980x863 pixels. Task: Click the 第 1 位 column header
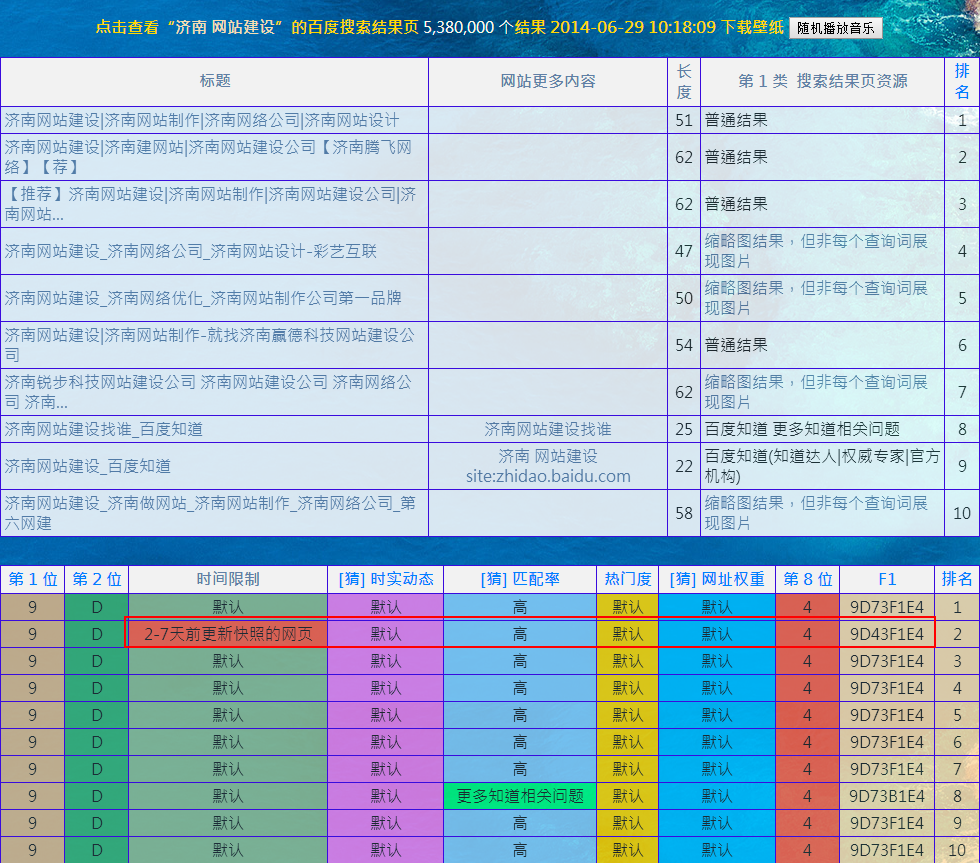point(32,579)
